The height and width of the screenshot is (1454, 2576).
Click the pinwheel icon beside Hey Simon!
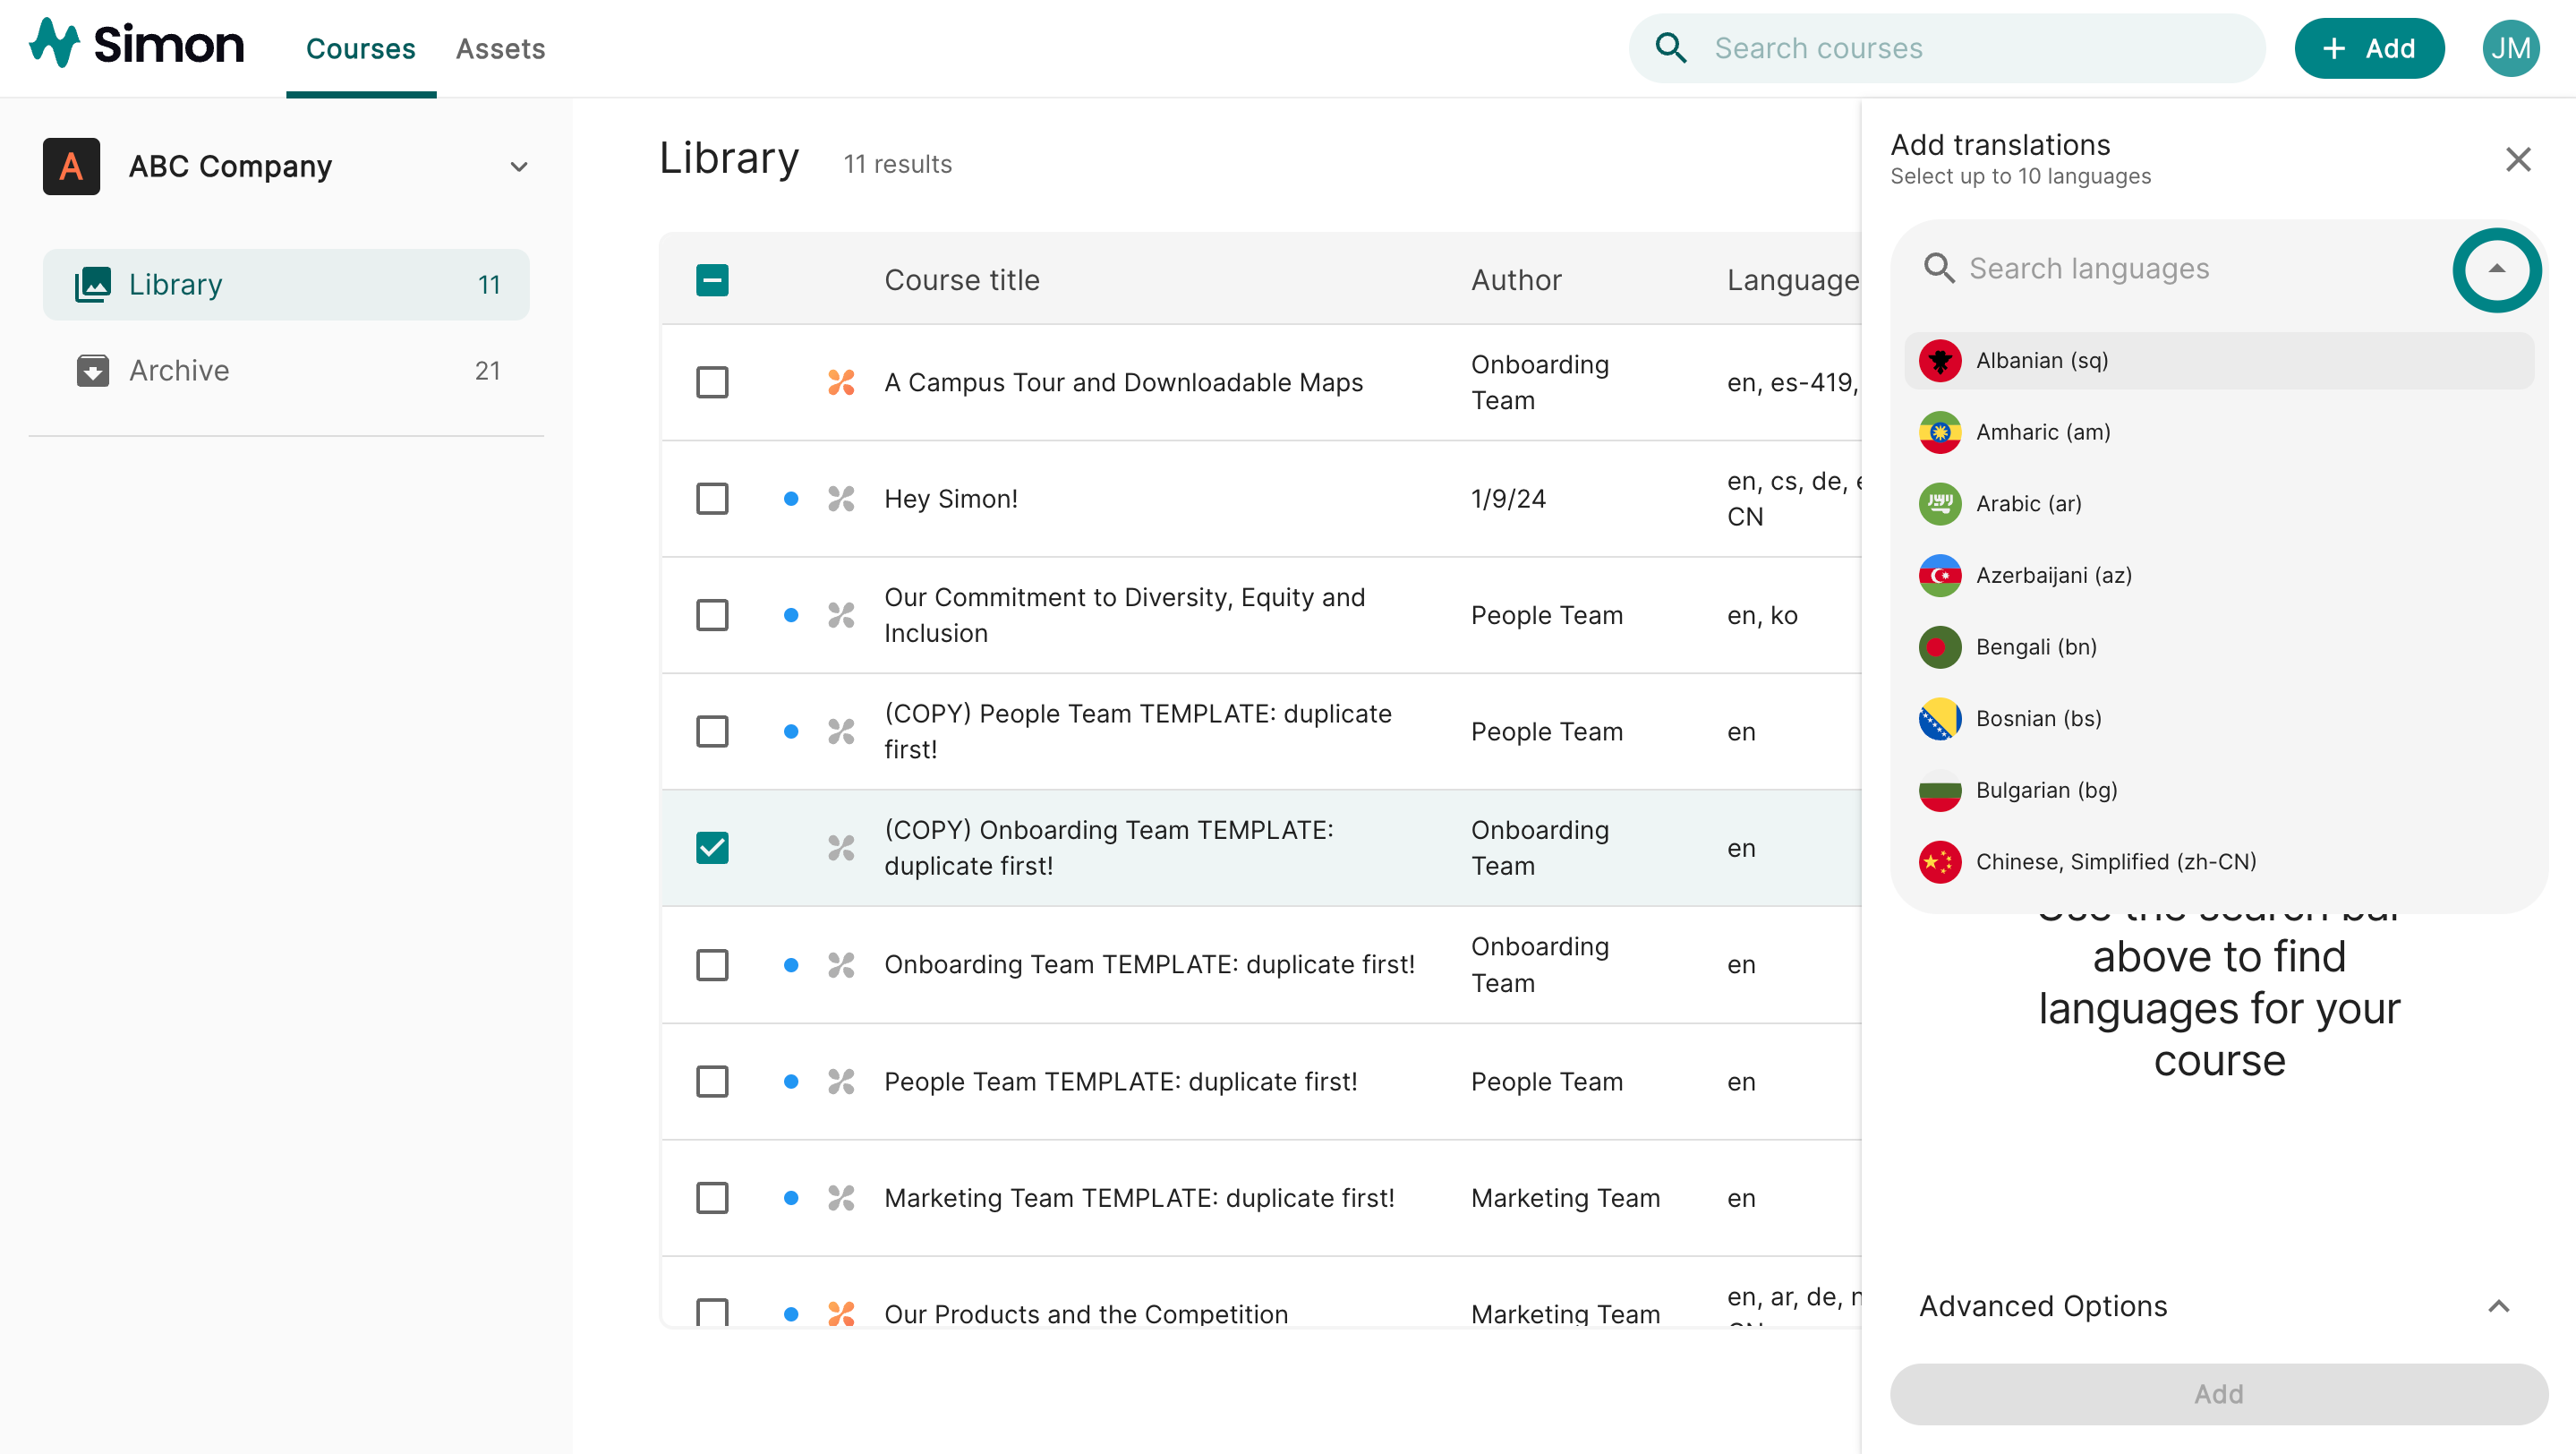click(841, 498)
